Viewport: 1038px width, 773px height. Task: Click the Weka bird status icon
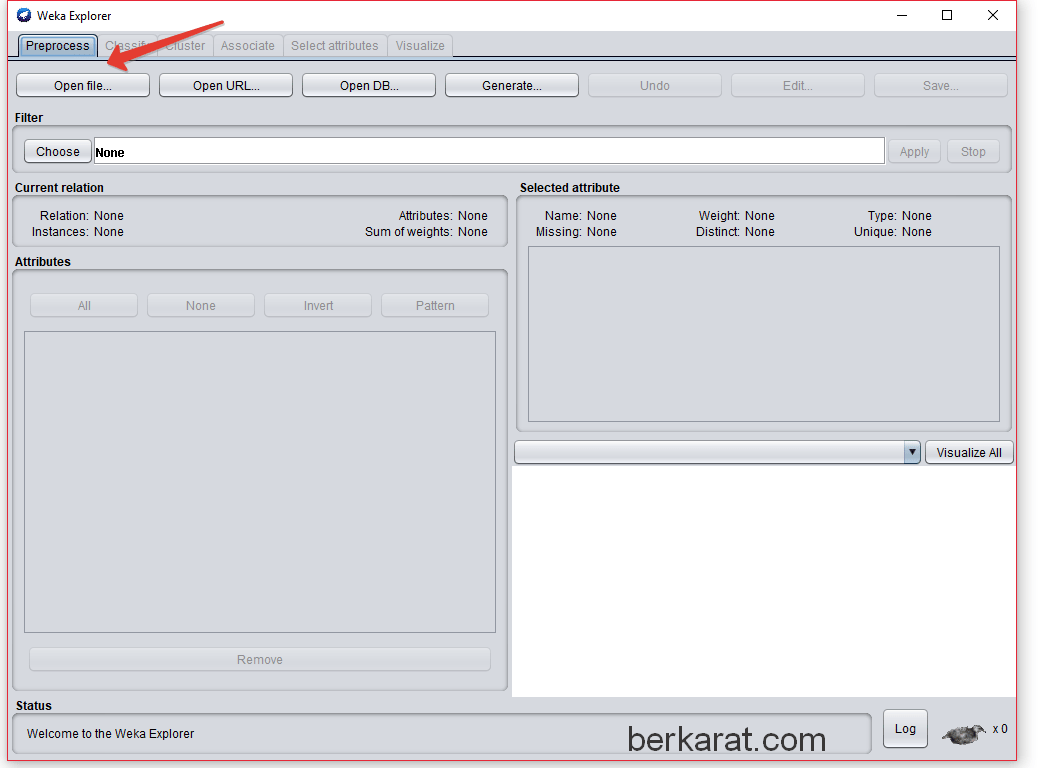(963, 733)
